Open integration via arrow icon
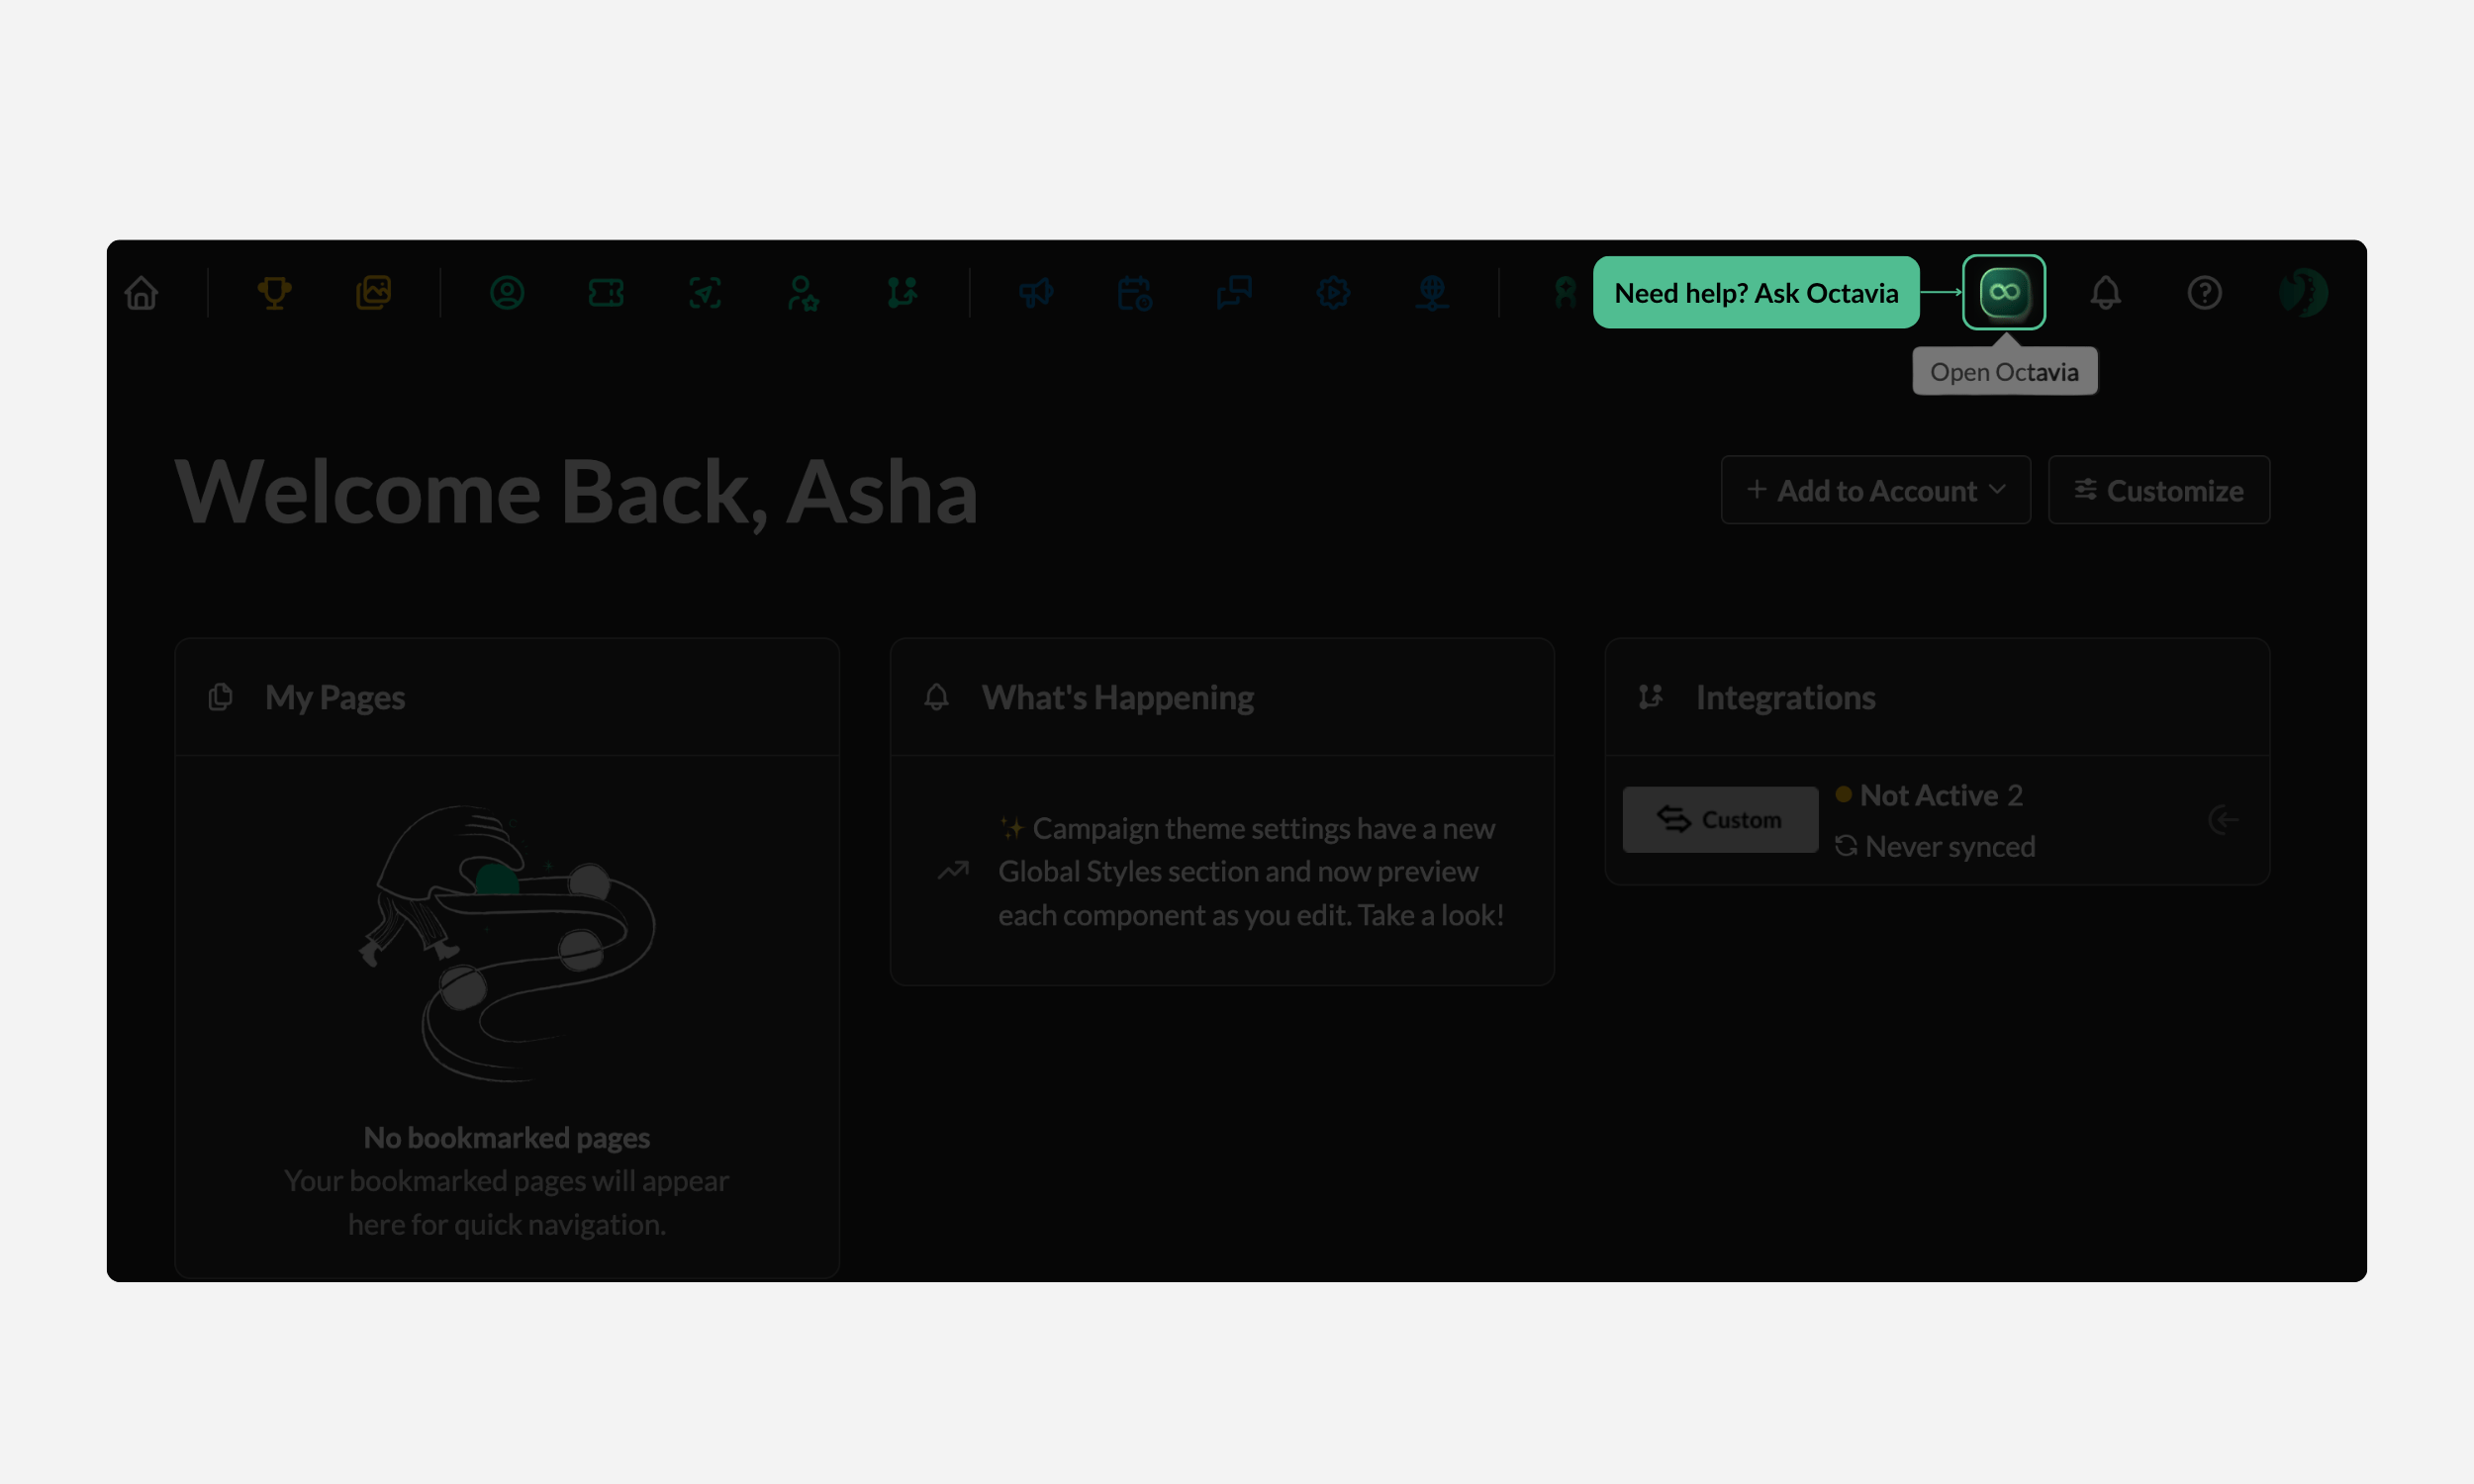Viewport: 2474px width, 1484px height. 2223,820
